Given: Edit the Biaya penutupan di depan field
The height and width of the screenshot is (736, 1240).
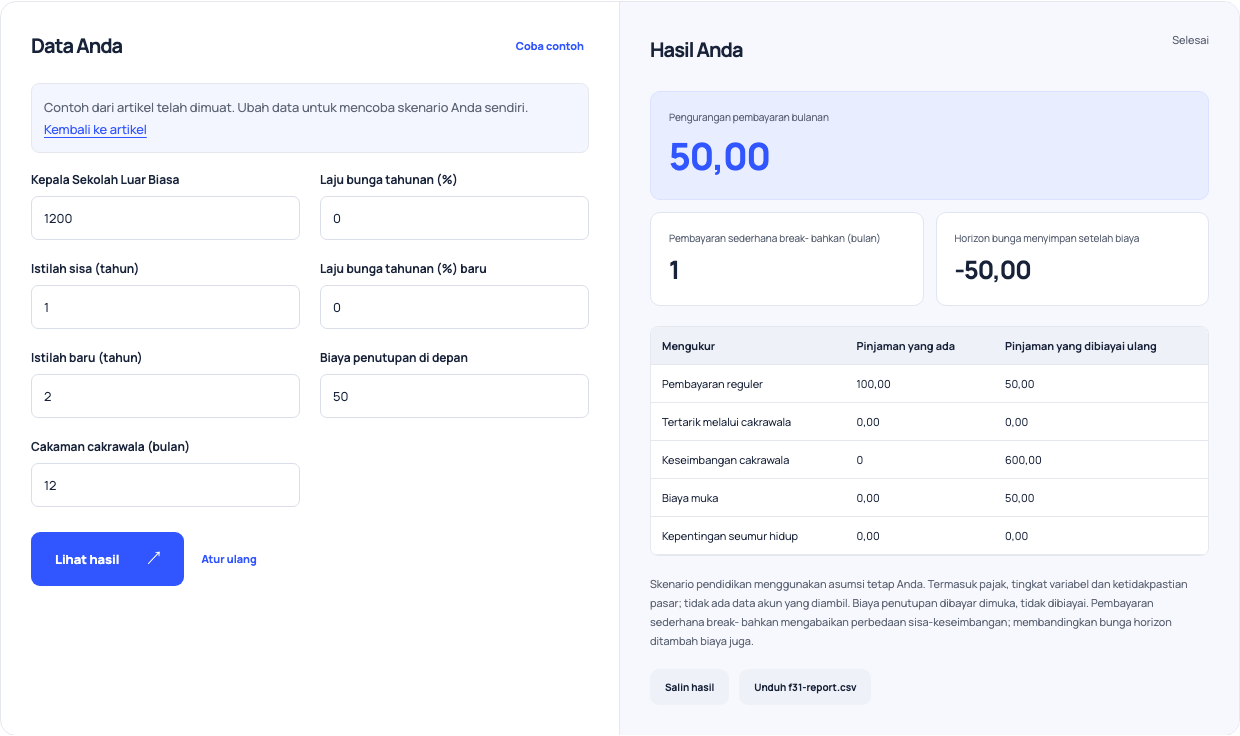Looking at the screenshot, I should pyautogui.click(x=454, y=396).
